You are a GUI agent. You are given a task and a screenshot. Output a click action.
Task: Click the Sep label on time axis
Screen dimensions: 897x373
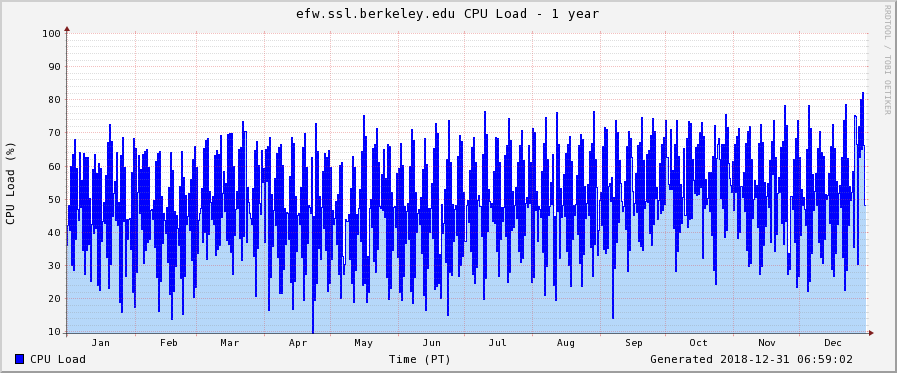click(x=634, y=343)
